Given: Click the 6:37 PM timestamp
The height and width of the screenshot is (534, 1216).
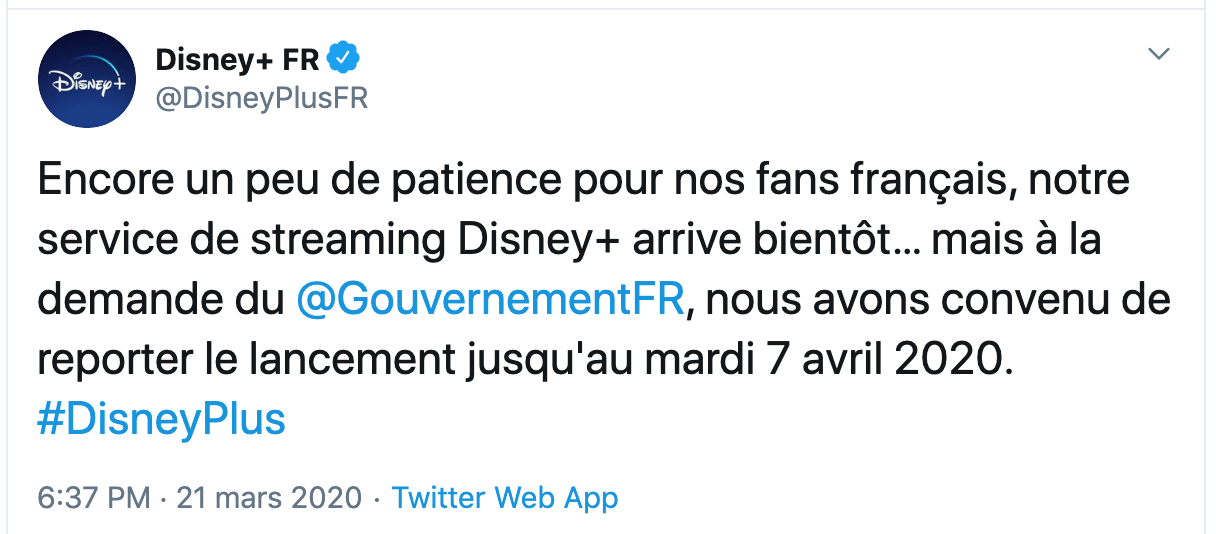Looking at the screenshot, I should point(94,497).
